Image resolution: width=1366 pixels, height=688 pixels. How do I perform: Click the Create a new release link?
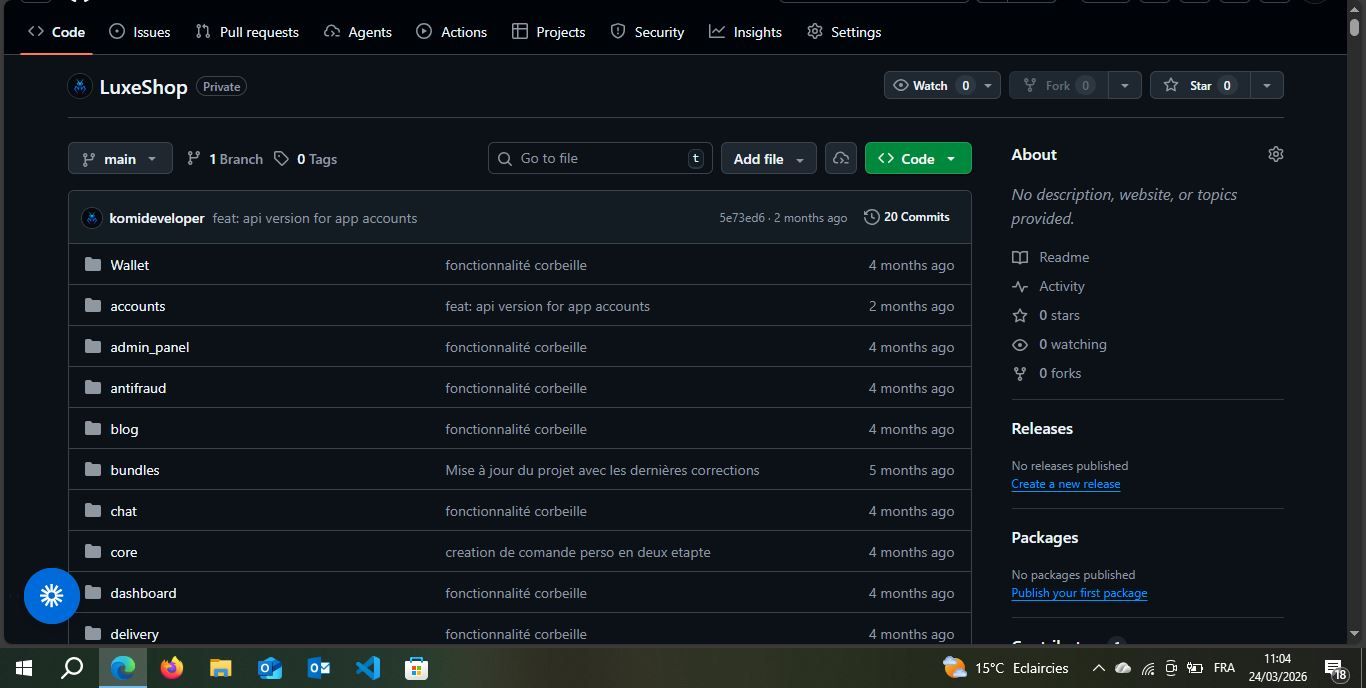click(x=1065, y=484)
